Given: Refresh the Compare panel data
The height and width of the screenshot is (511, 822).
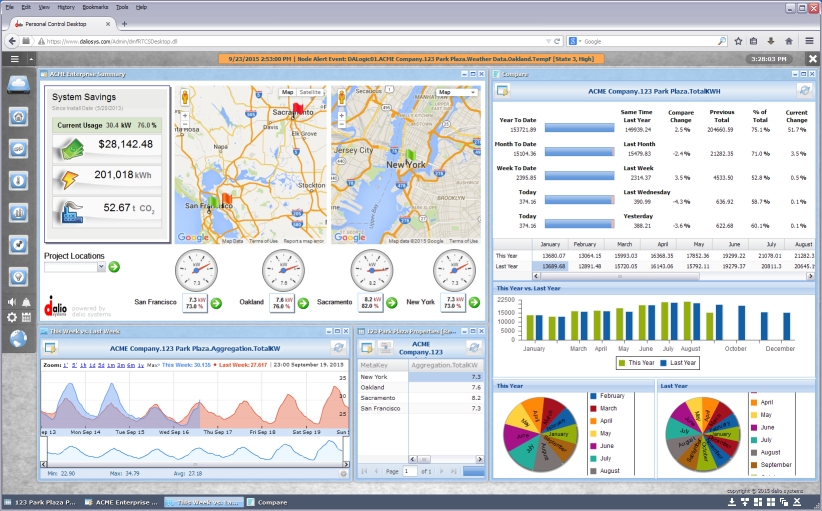Looking at the screenshot, I should [x=804, y=91].
